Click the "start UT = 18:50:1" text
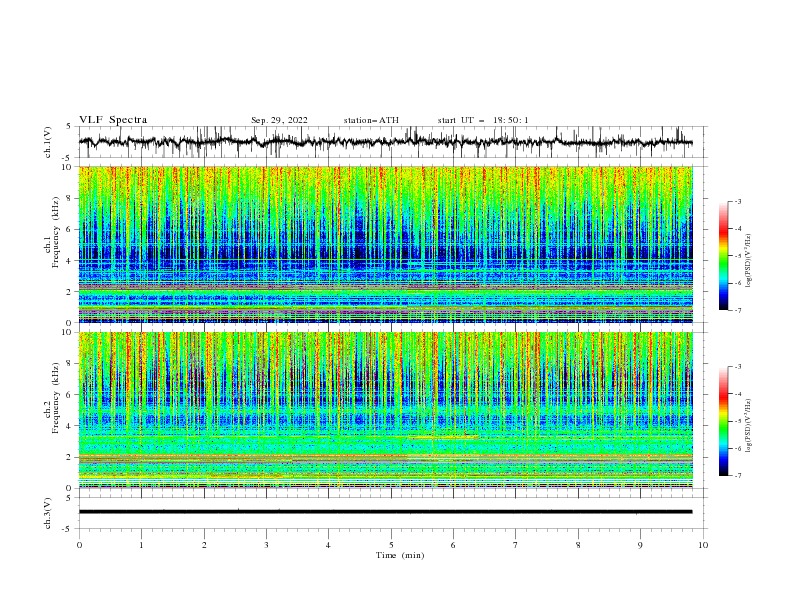The height and width of the screenshot is (612, 792). pyautogui.click(x=482, y=120)
